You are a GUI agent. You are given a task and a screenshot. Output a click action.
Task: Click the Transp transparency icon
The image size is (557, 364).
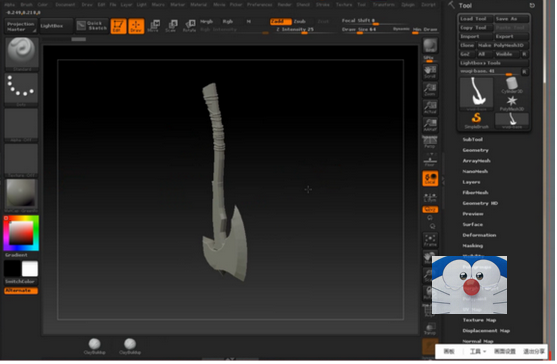click(430, 328)
